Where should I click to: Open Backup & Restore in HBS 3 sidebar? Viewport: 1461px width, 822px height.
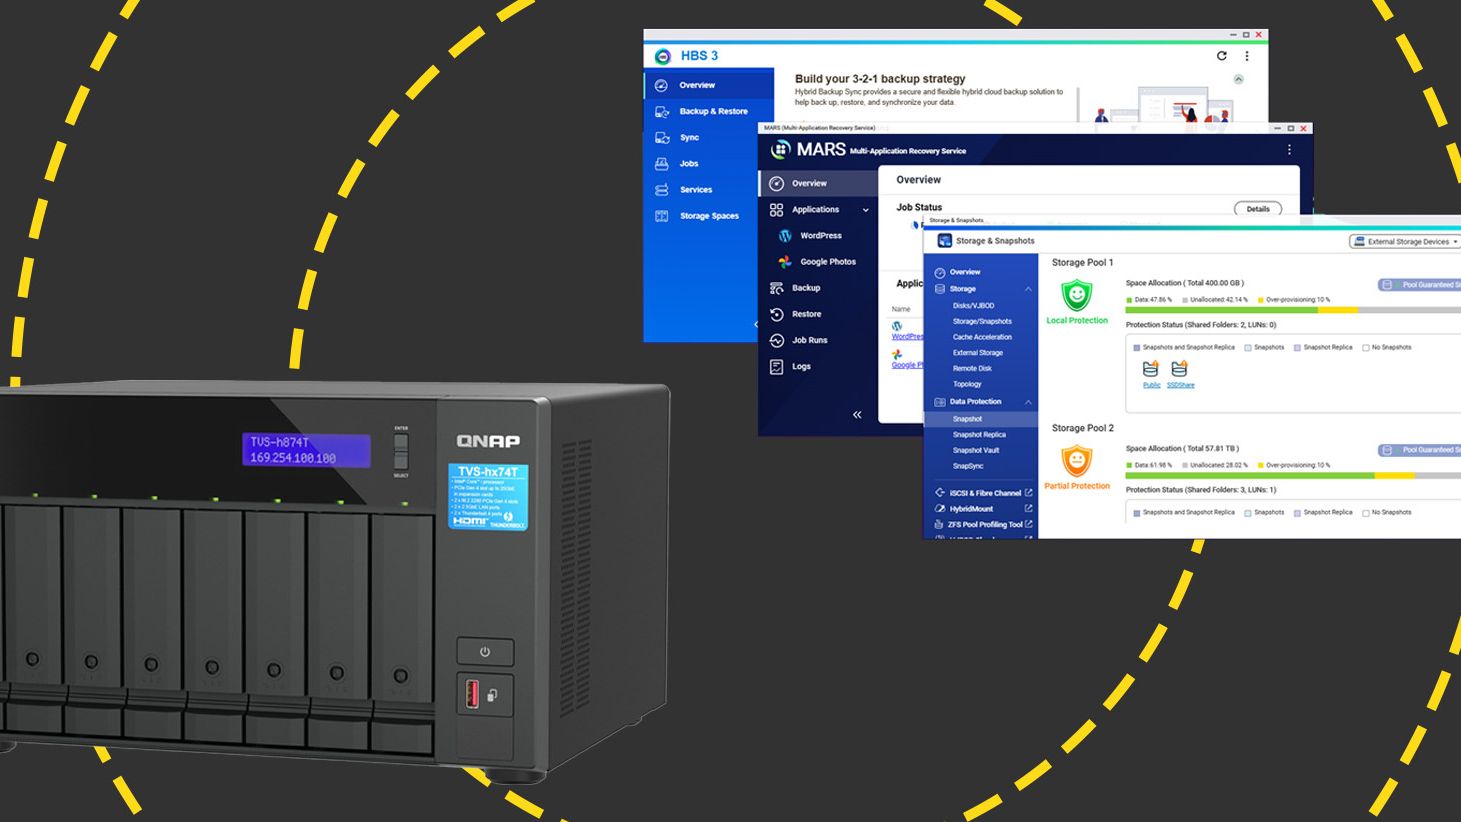709,111
